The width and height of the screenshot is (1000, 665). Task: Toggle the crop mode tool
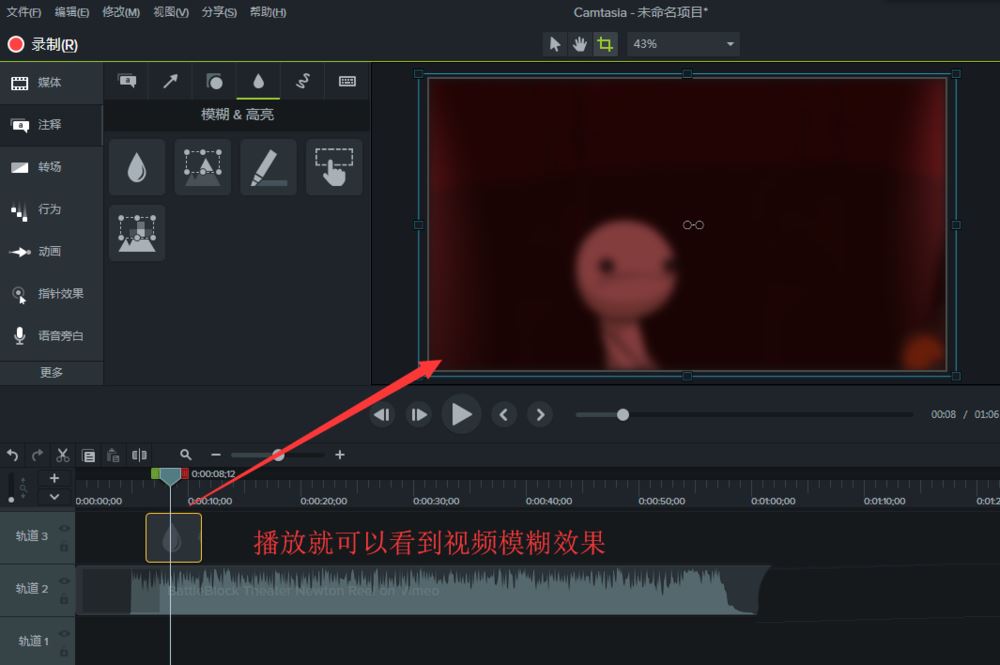tap(605, 44)
